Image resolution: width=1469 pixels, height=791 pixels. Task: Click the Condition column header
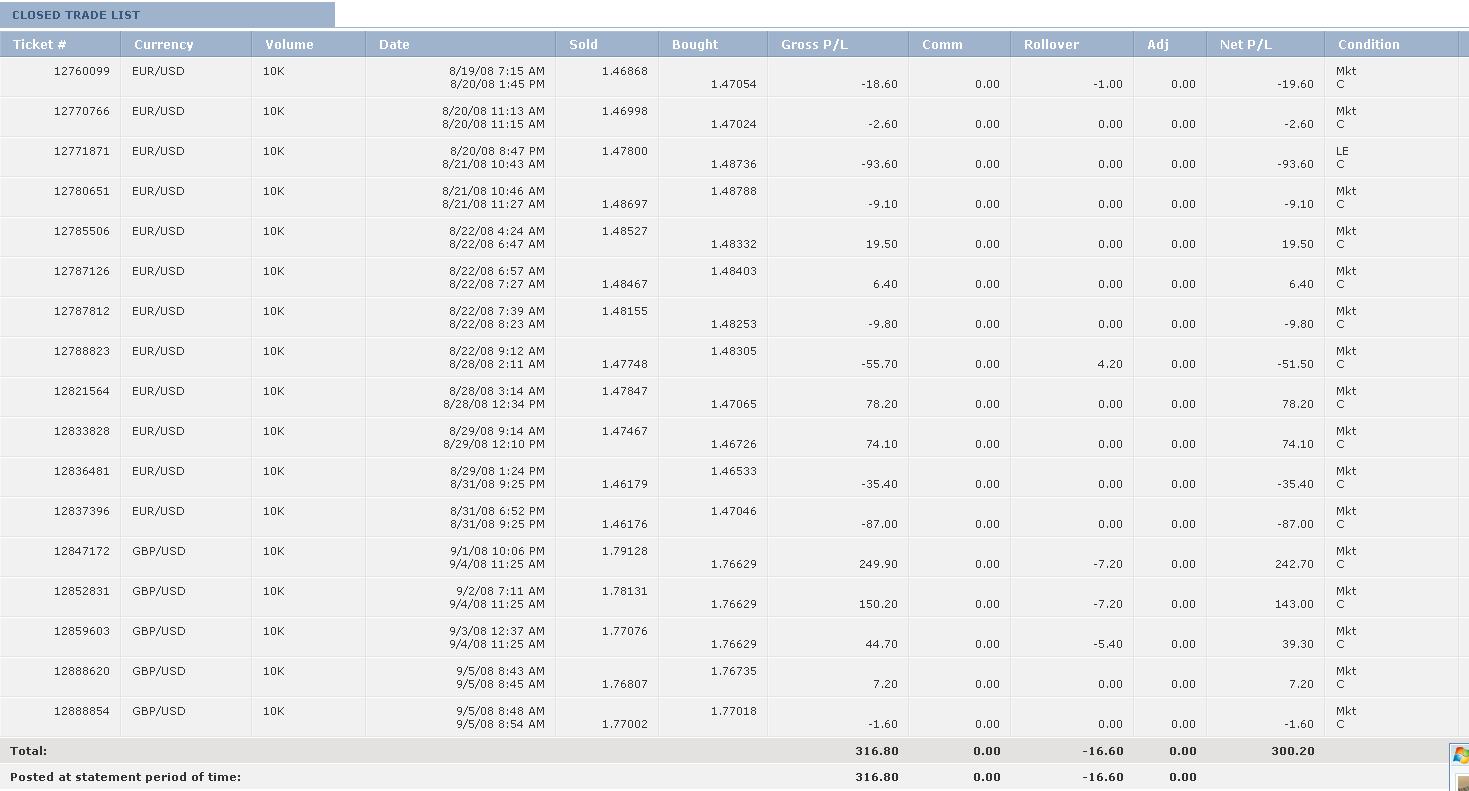(x=1392, y=44)
